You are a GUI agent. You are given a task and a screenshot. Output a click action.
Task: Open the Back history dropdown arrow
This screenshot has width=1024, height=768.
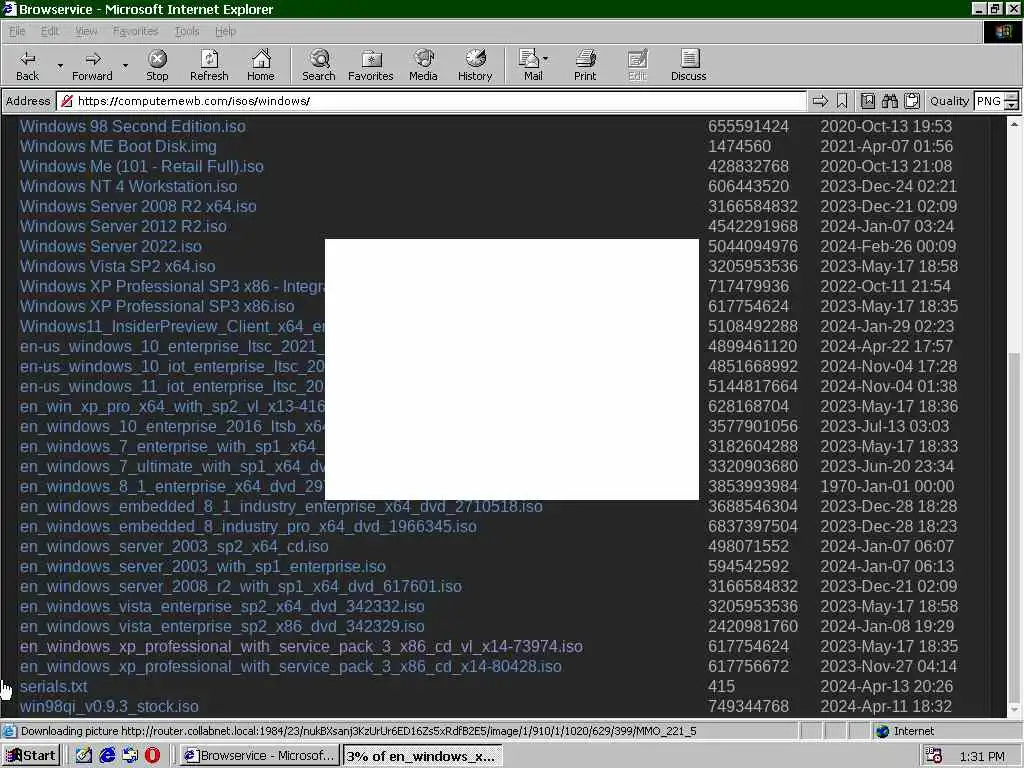tap(60, 65)
